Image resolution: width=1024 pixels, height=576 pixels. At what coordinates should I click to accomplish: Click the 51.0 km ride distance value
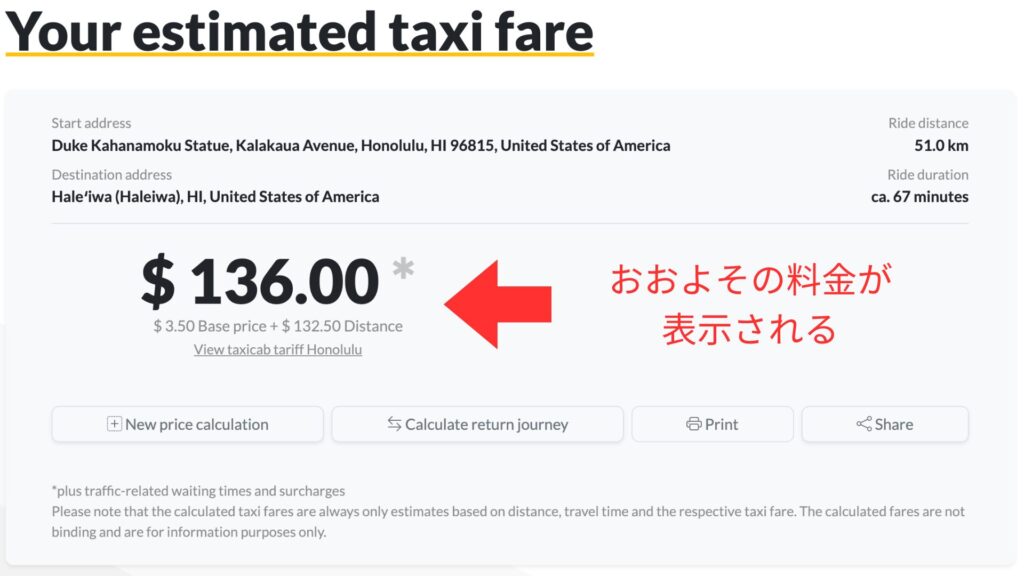941,145
